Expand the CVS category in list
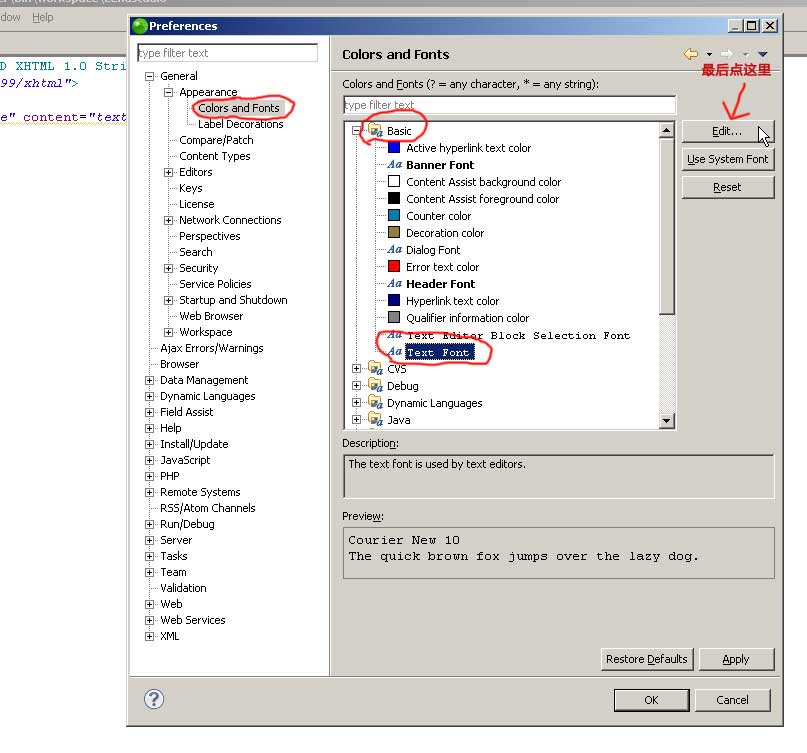This screenshot has height=753, width=807. 356,369
